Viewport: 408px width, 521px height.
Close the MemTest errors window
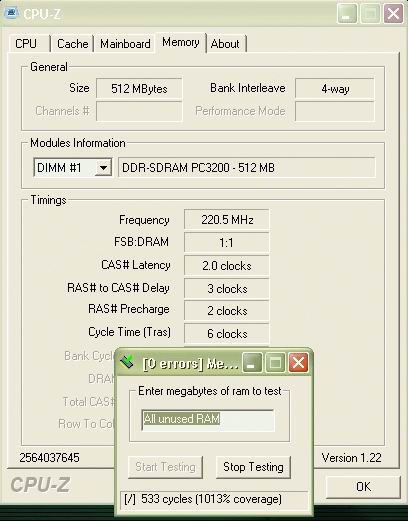(298, 362)
